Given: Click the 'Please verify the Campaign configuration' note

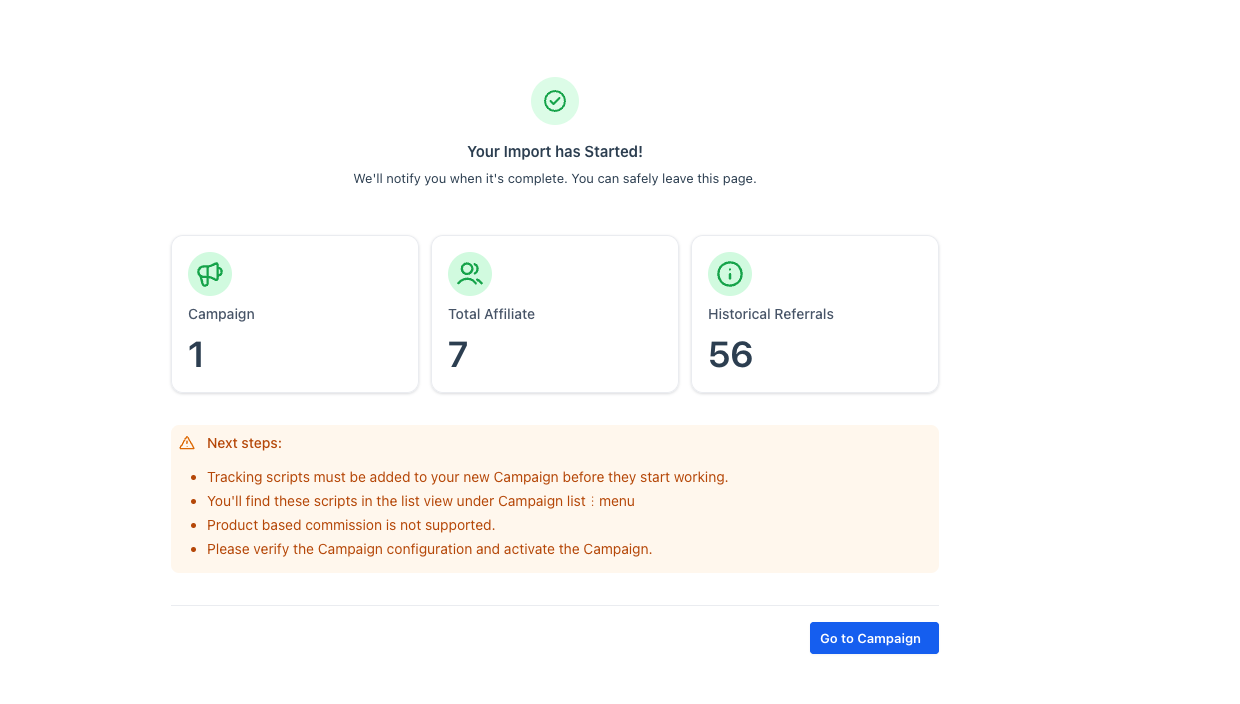Looking at the screenshot, I should (x=429, y=549).
